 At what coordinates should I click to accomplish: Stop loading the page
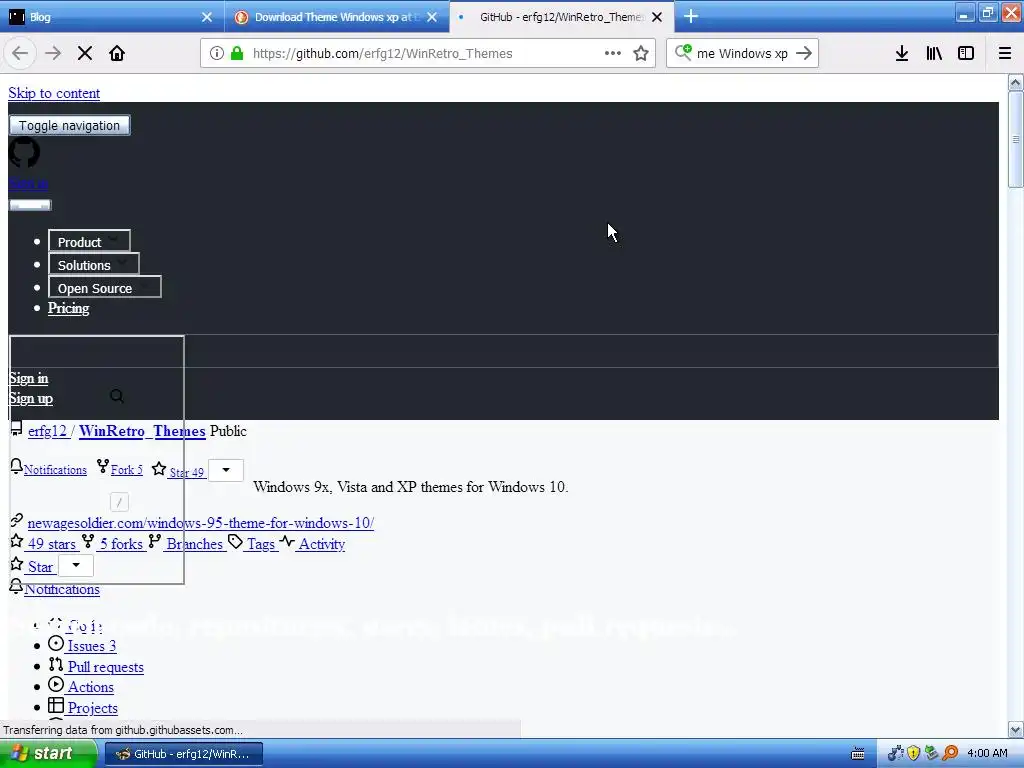(85, 54)
